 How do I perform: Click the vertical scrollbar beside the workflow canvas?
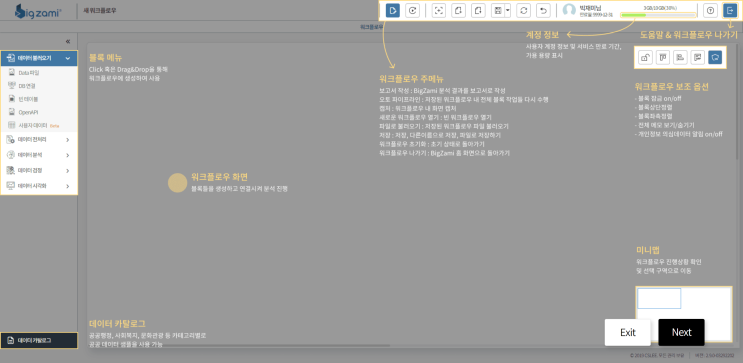pos(736,102)
